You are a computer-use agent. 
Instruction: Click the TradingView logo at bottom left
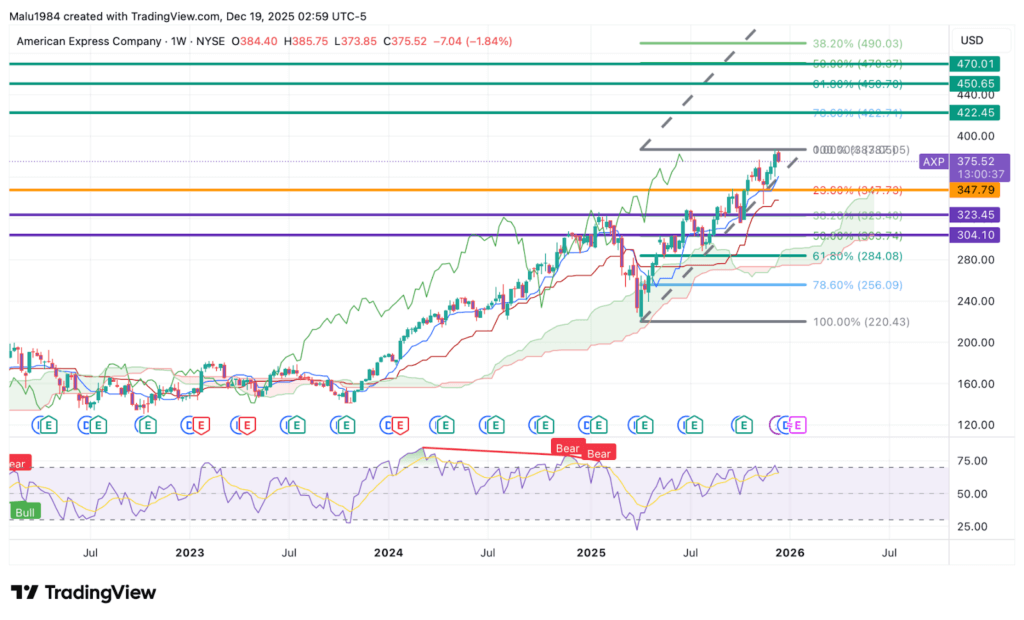click(83, 592)
